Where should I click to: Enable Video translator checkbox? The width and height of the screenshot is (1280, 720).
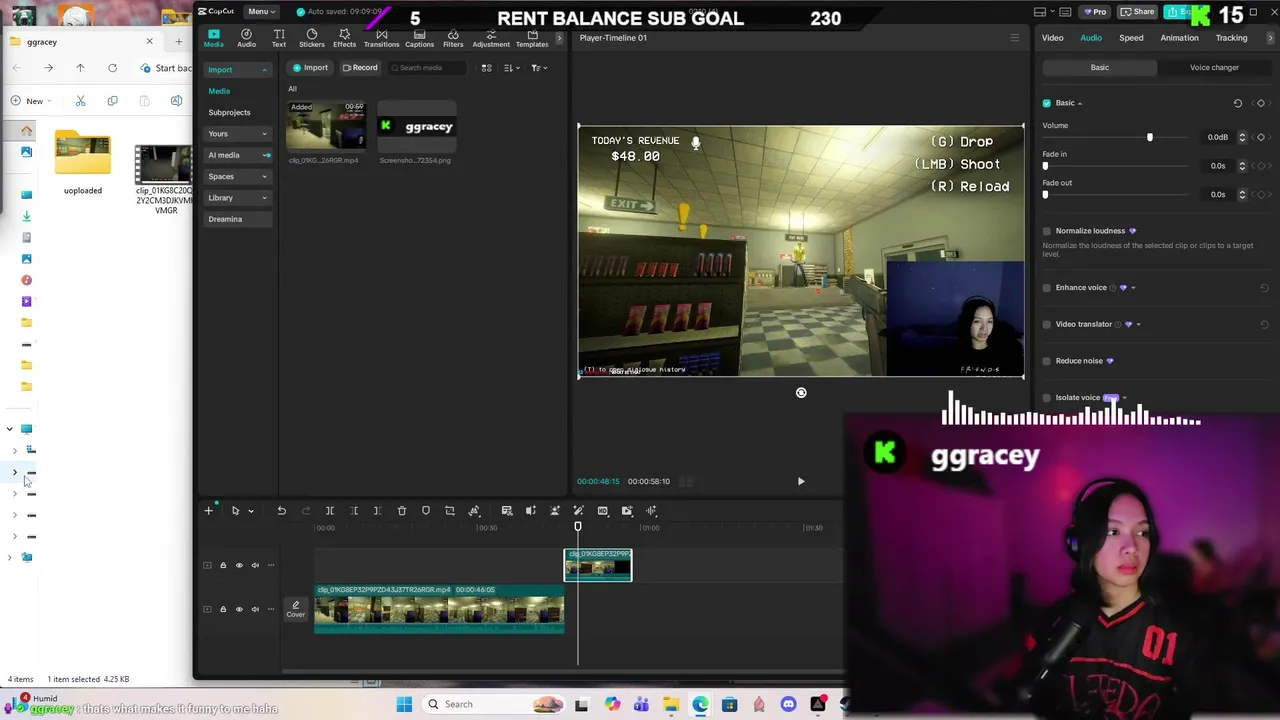click(x=1047, y=324)
